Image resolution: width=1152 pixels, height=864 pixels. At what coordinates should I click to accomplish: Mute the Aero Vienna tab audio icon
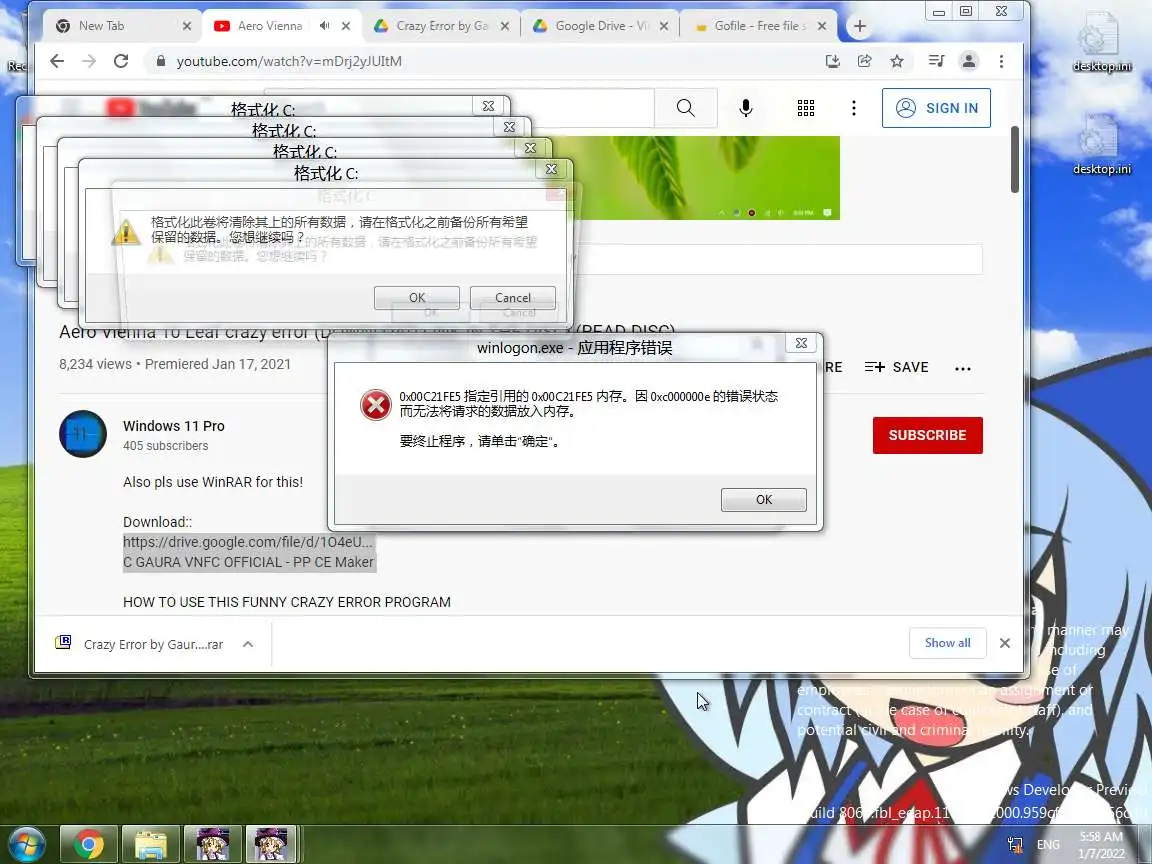coord(324,26)
